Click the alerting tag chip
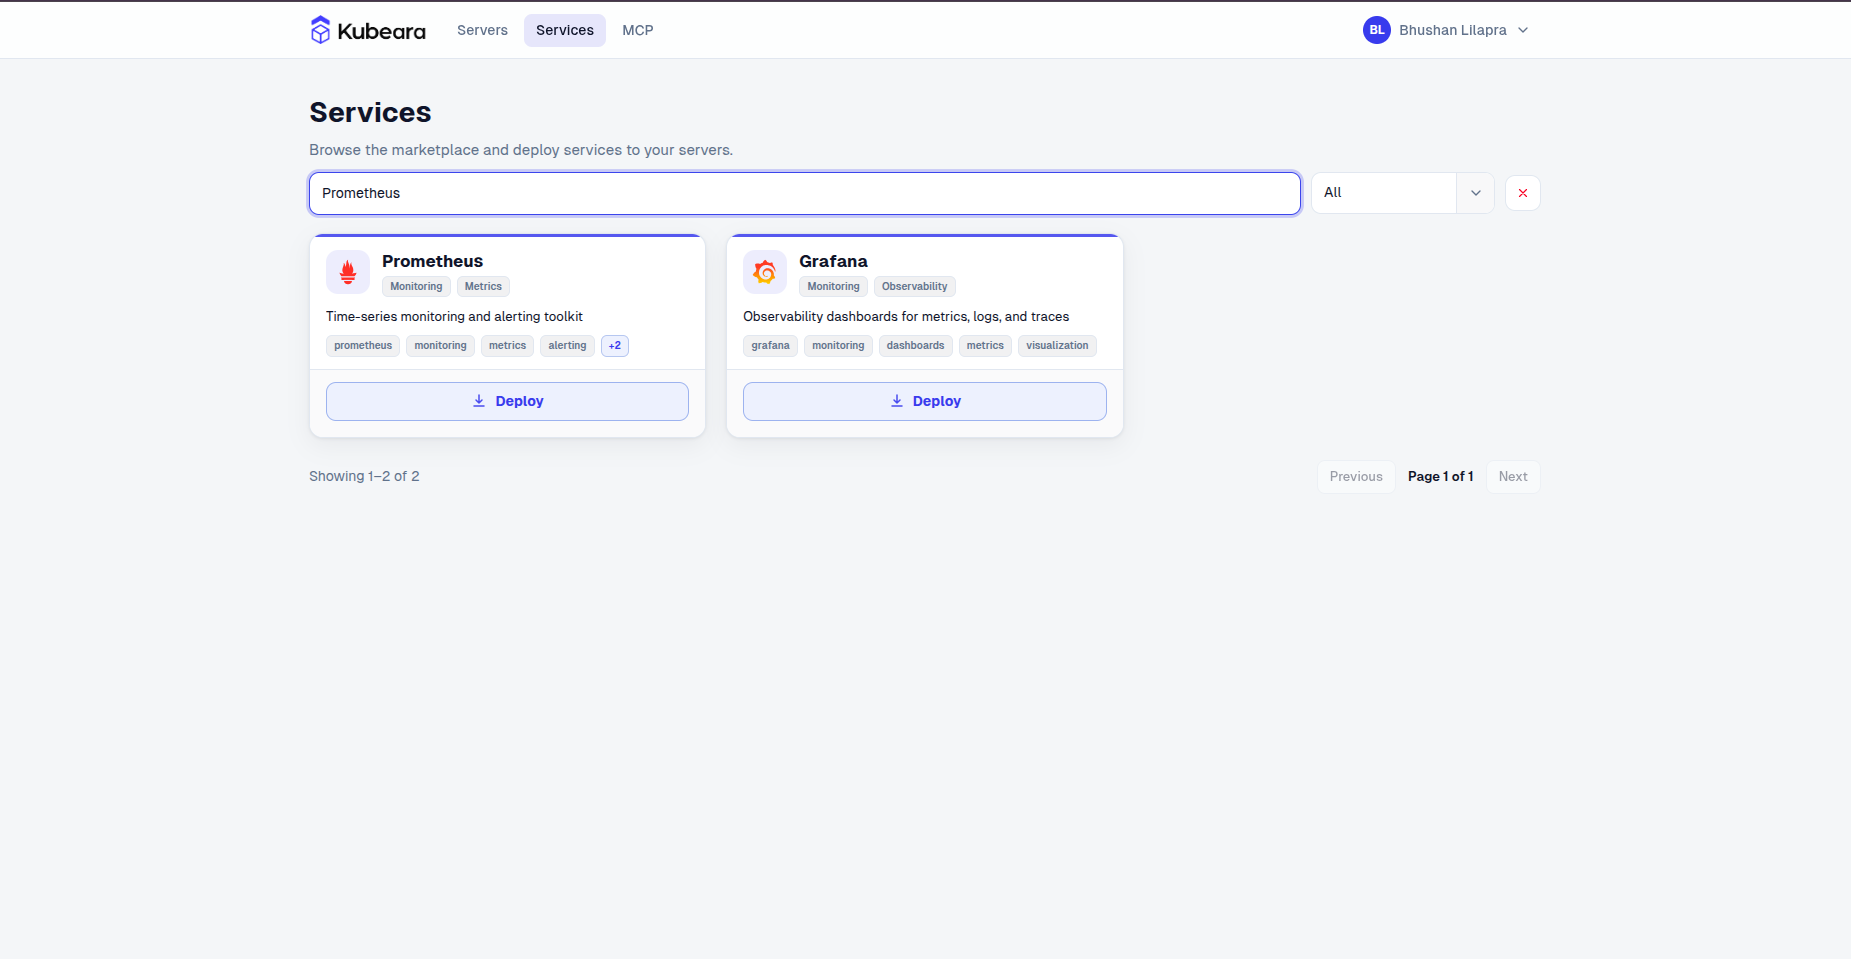 567,346
